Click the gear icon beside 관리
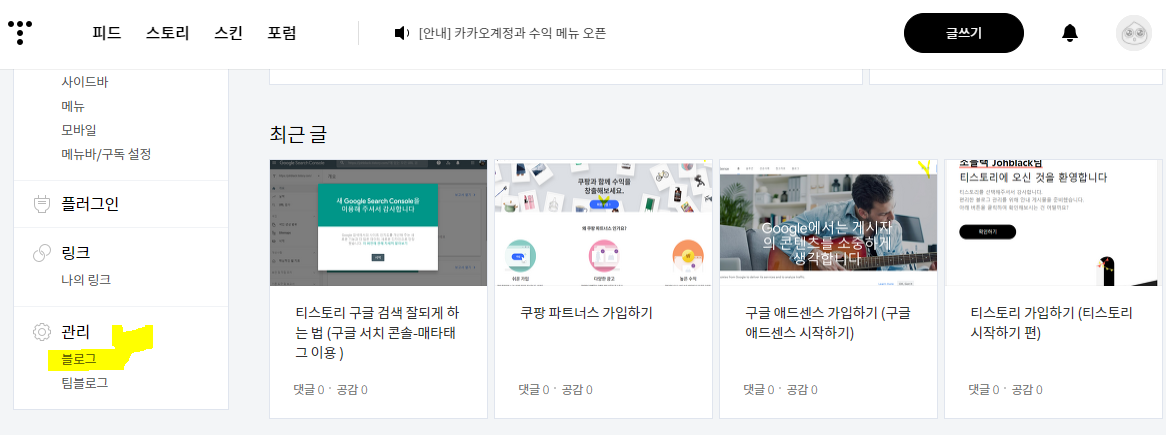Image resolution: width=1166 pixels, height=435 pixels. [42, 332]
